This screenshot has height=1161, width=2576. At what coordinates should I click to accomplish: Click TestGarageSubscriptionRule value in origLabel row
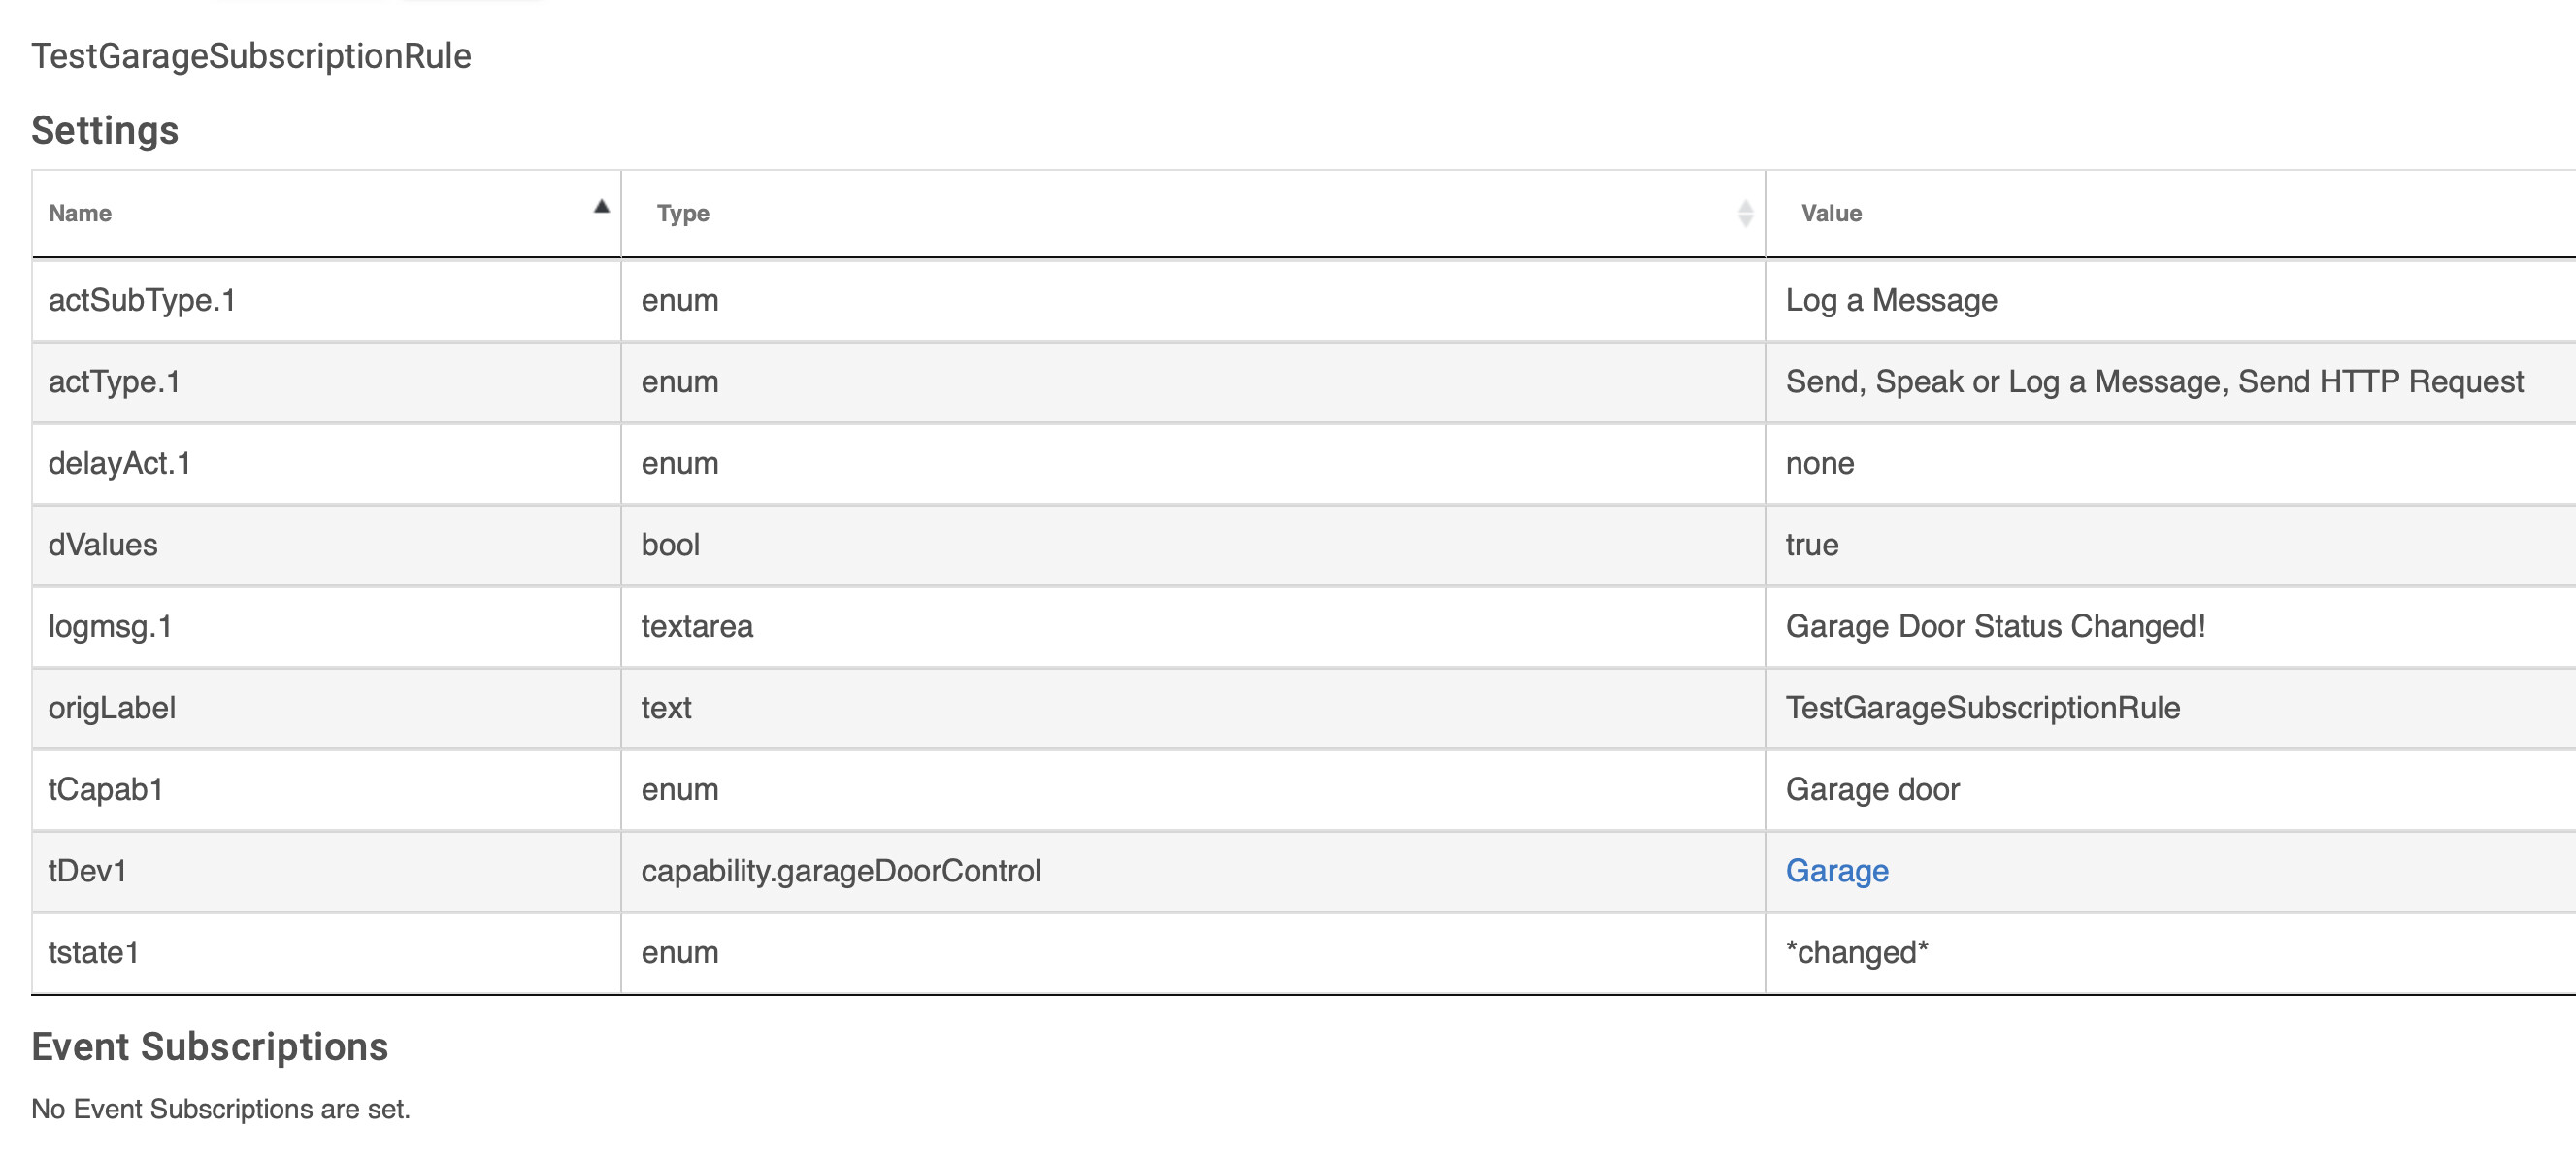click(1982, 708)
